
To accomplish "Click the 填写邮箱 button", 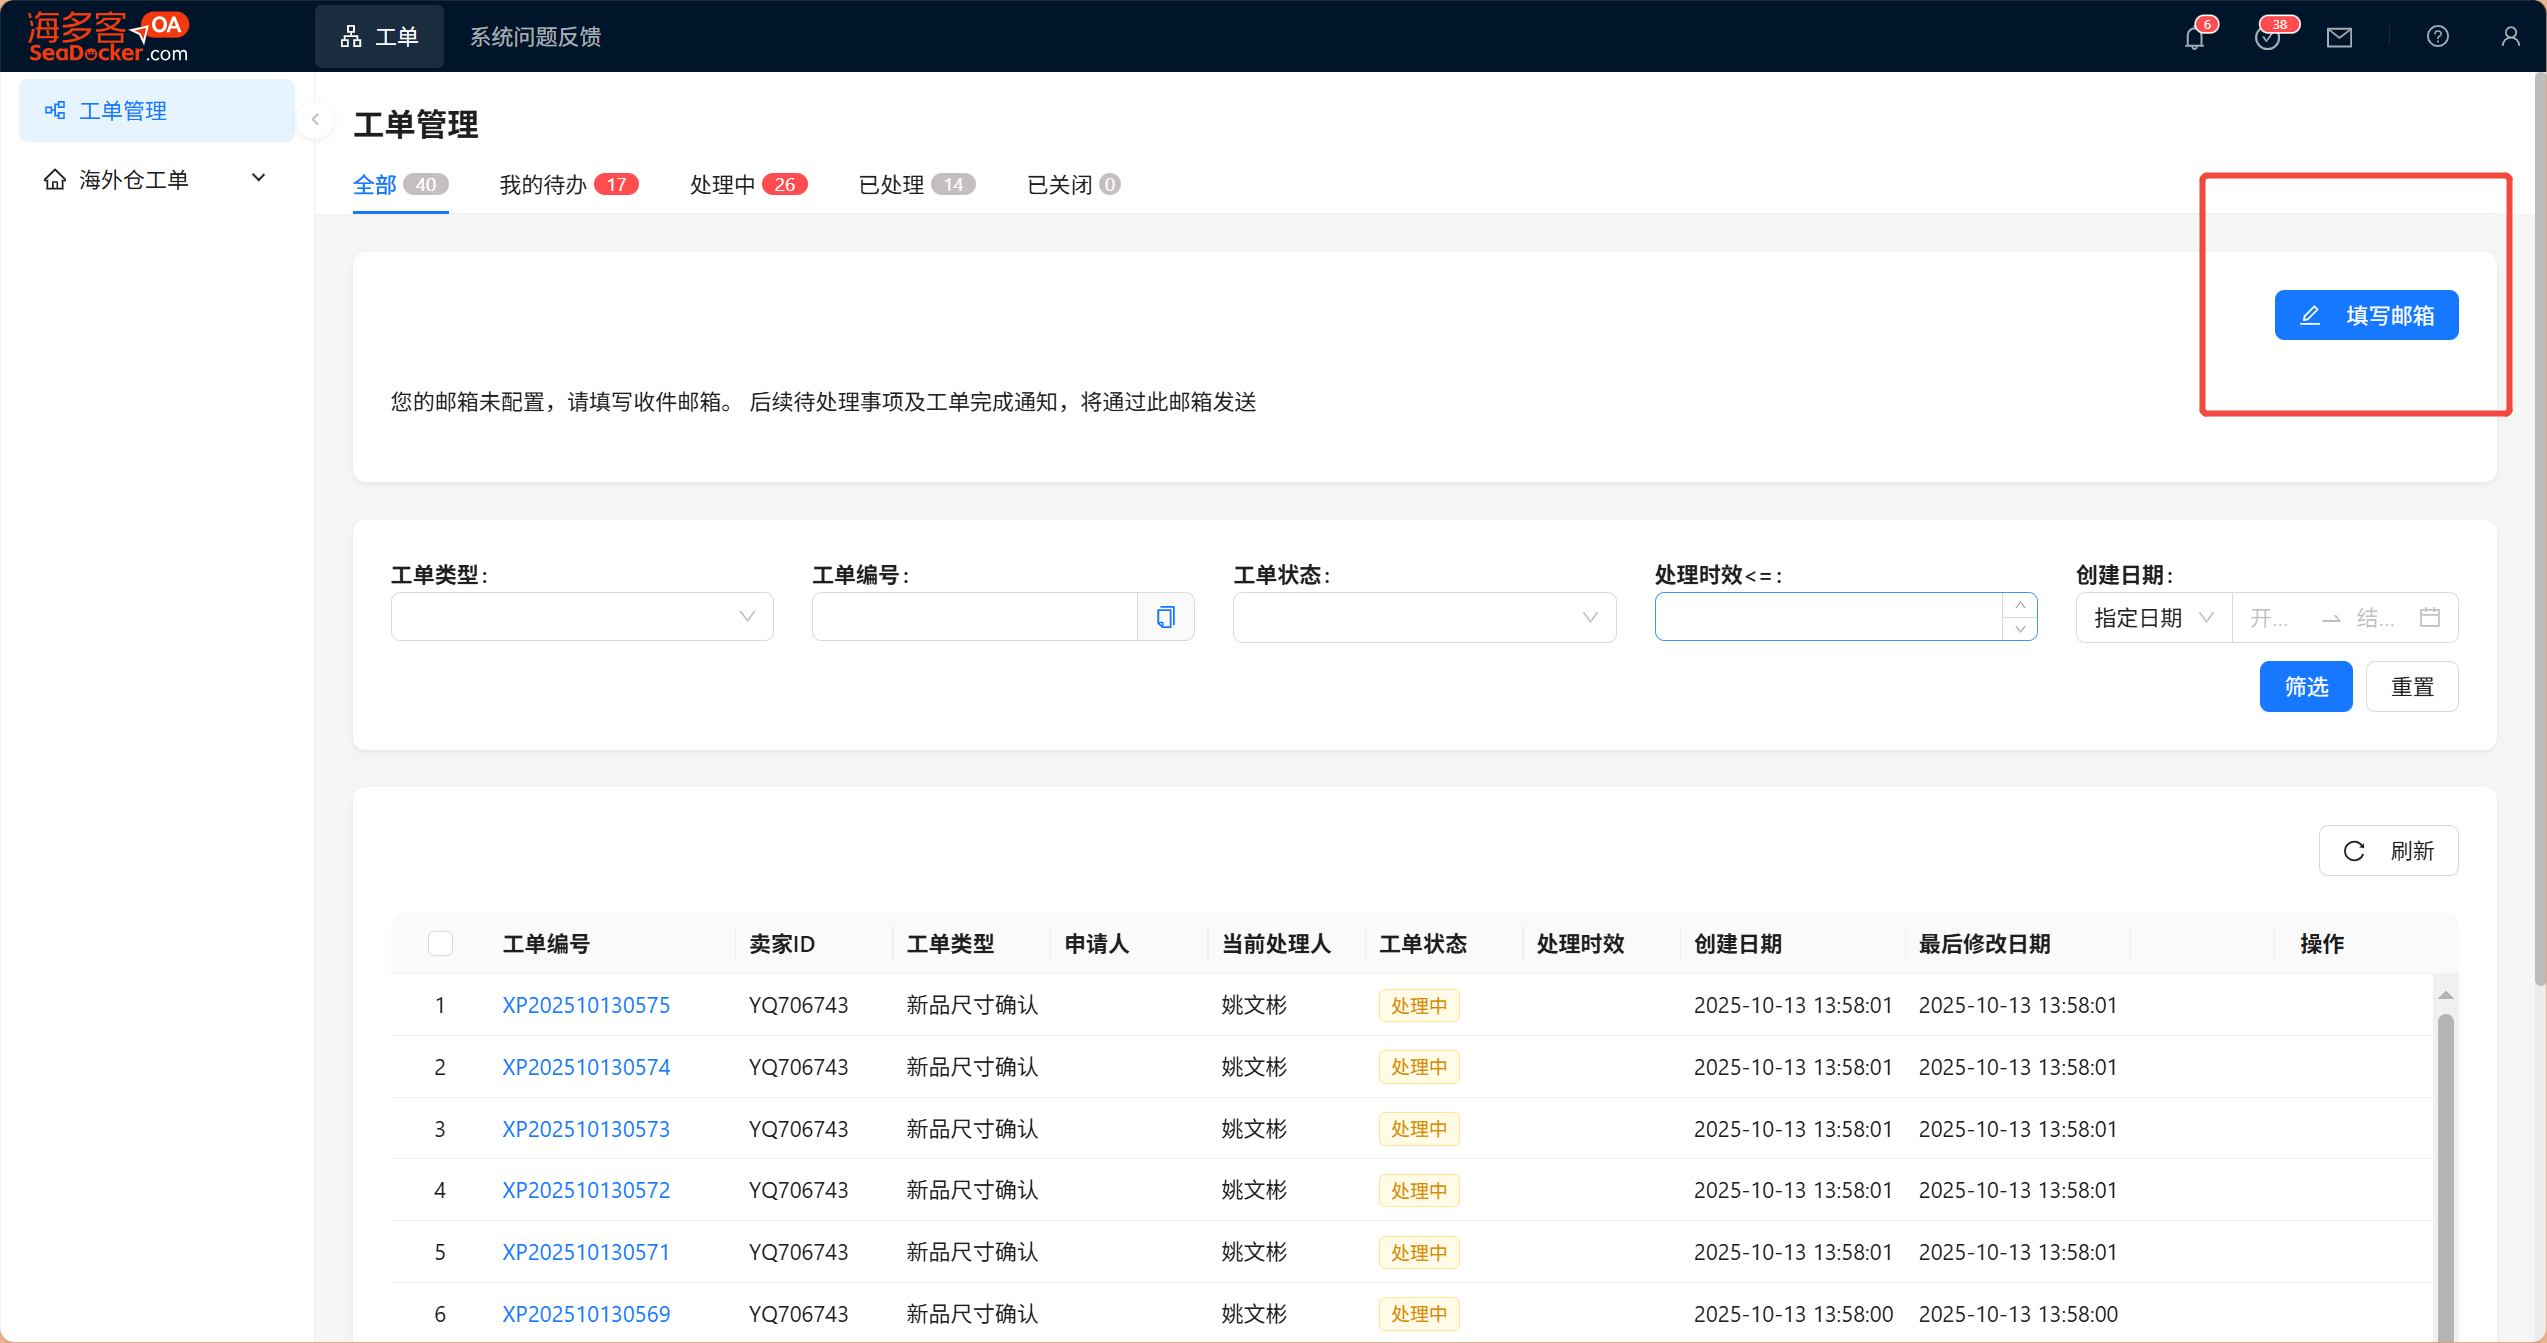I will 2366,315.
